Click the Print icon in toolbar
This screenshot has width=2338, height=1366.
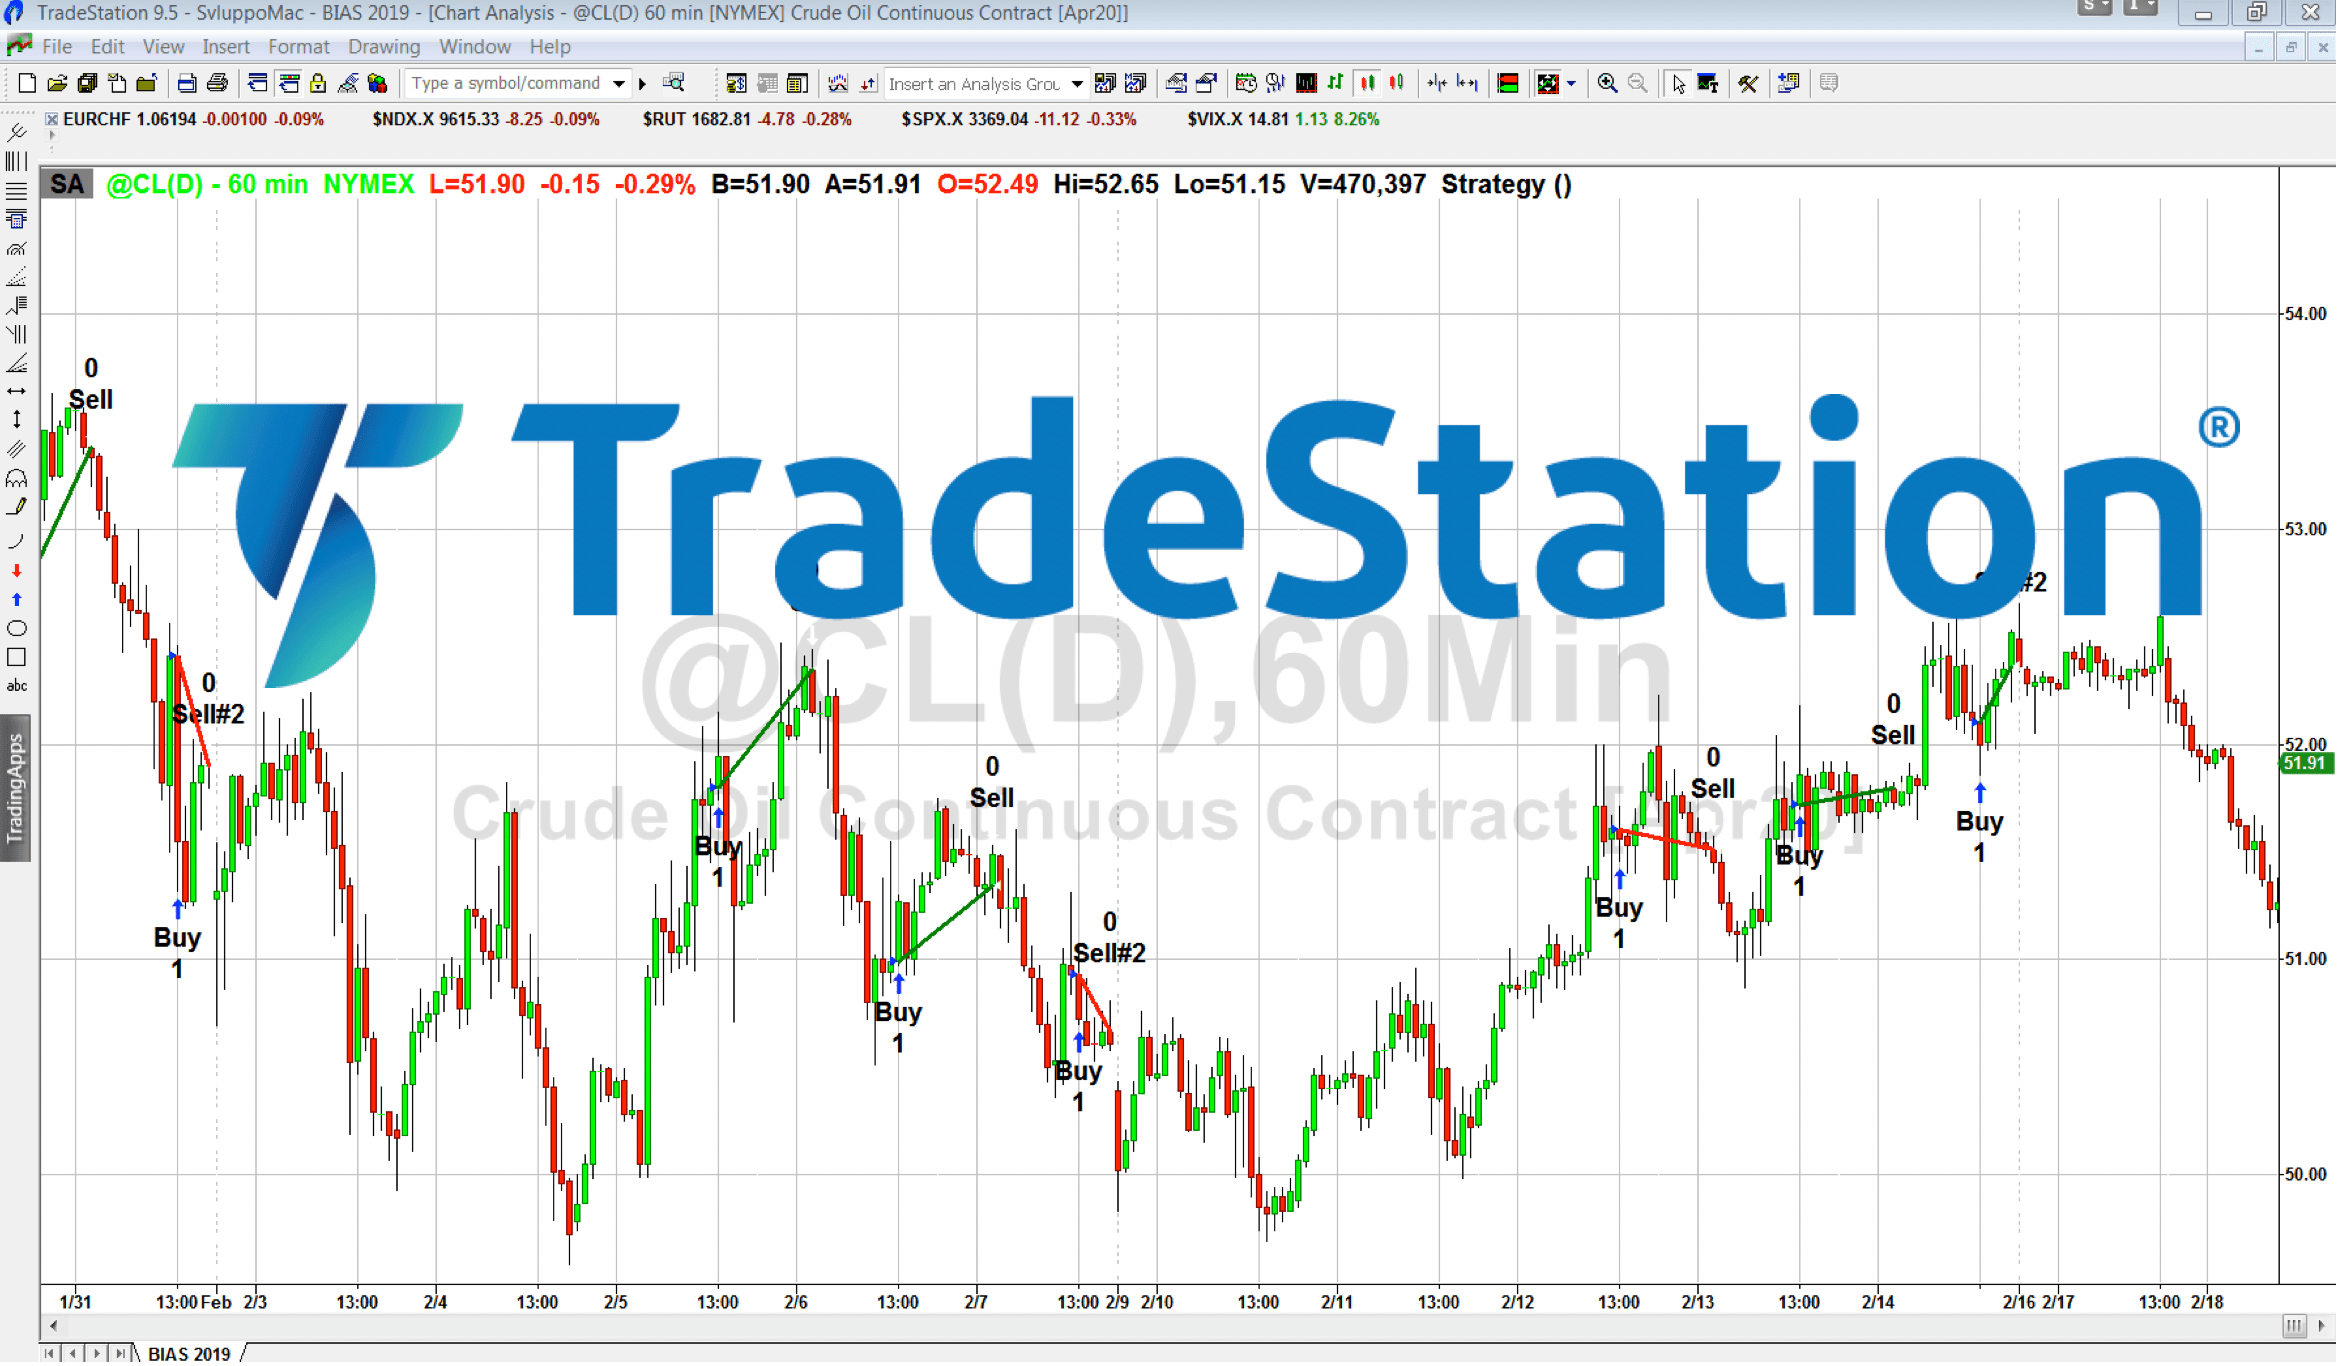click(217, 84)
